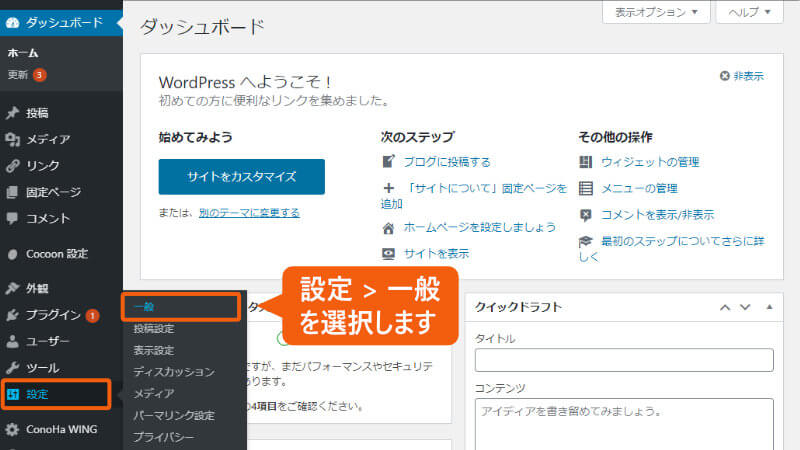This screenshot has height=450, width=800.
Task: Click the gear icon beside ConoHa WING
Action: (x=12, y=430)
